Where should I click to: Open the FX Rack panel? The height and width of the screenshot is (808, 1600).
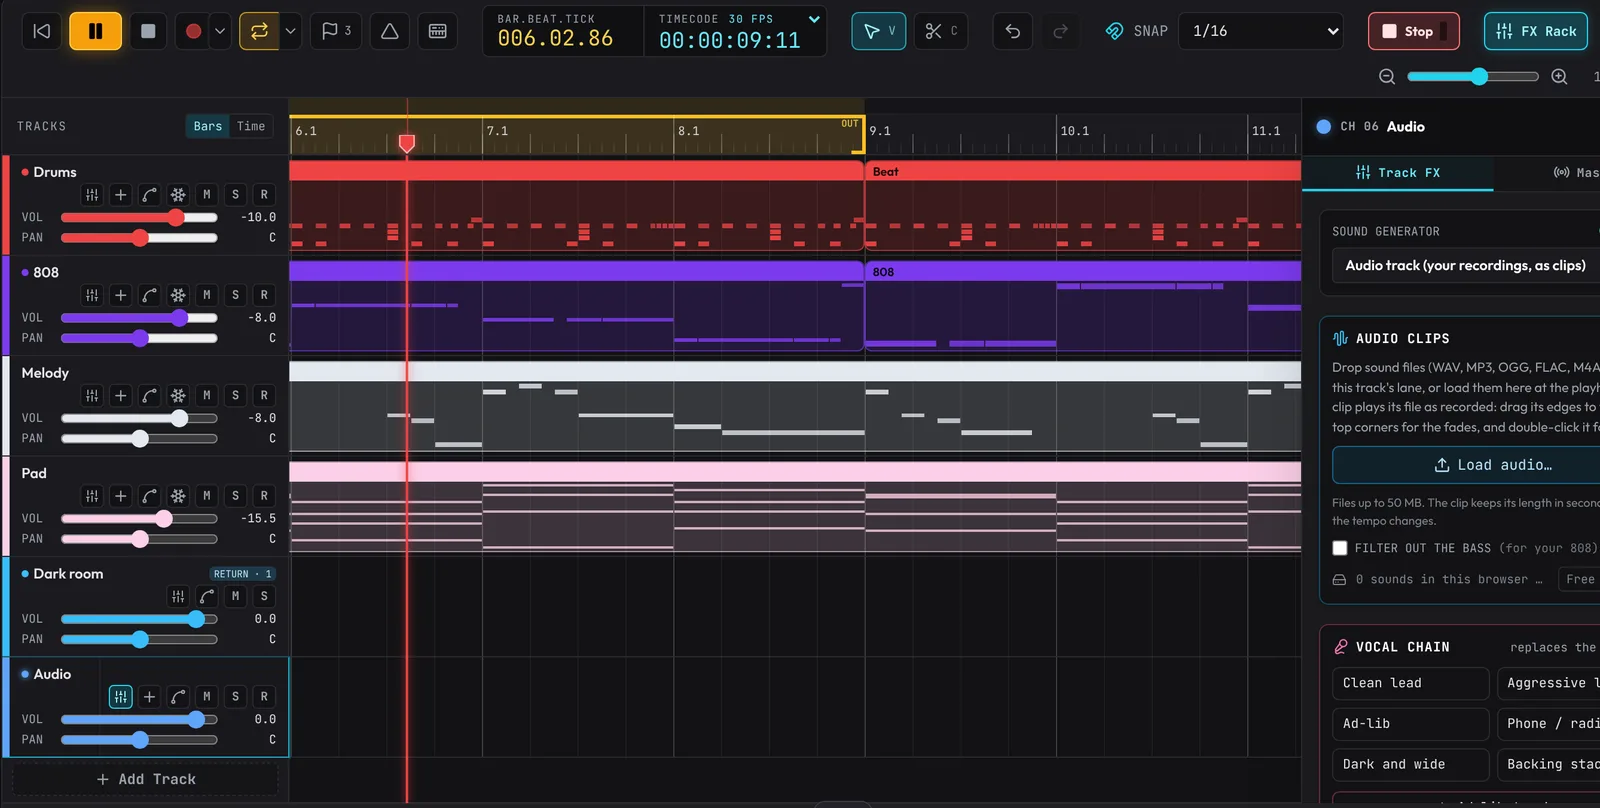(x=1536, y=31)
